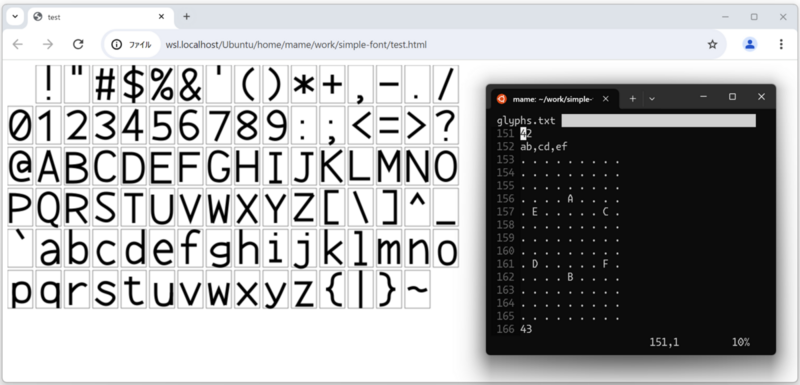The image size is (800, 385).
Task: Click the '#' glyph box
Action: click(x=105, y=84)
